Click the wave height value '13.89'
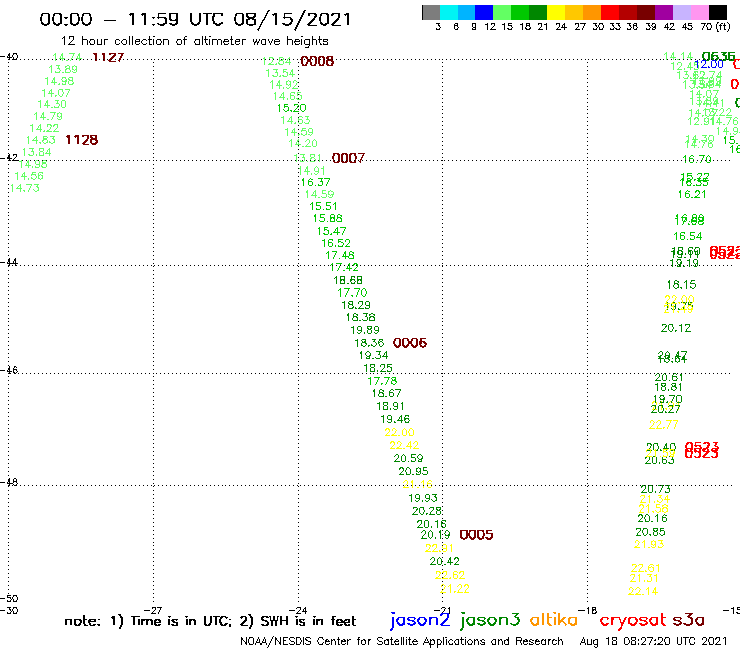Image resolution: width=740 pixels, height=650 pixels. [x=63, y=69]
